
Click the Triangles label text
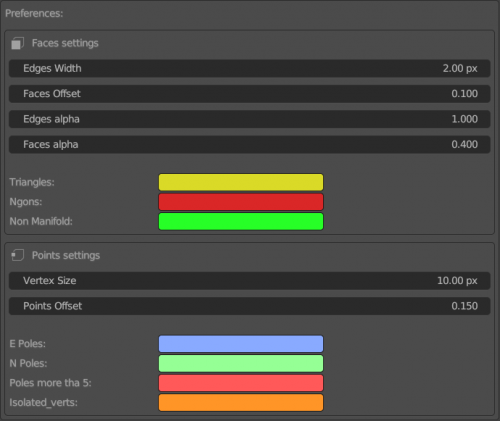click(32, 182)
